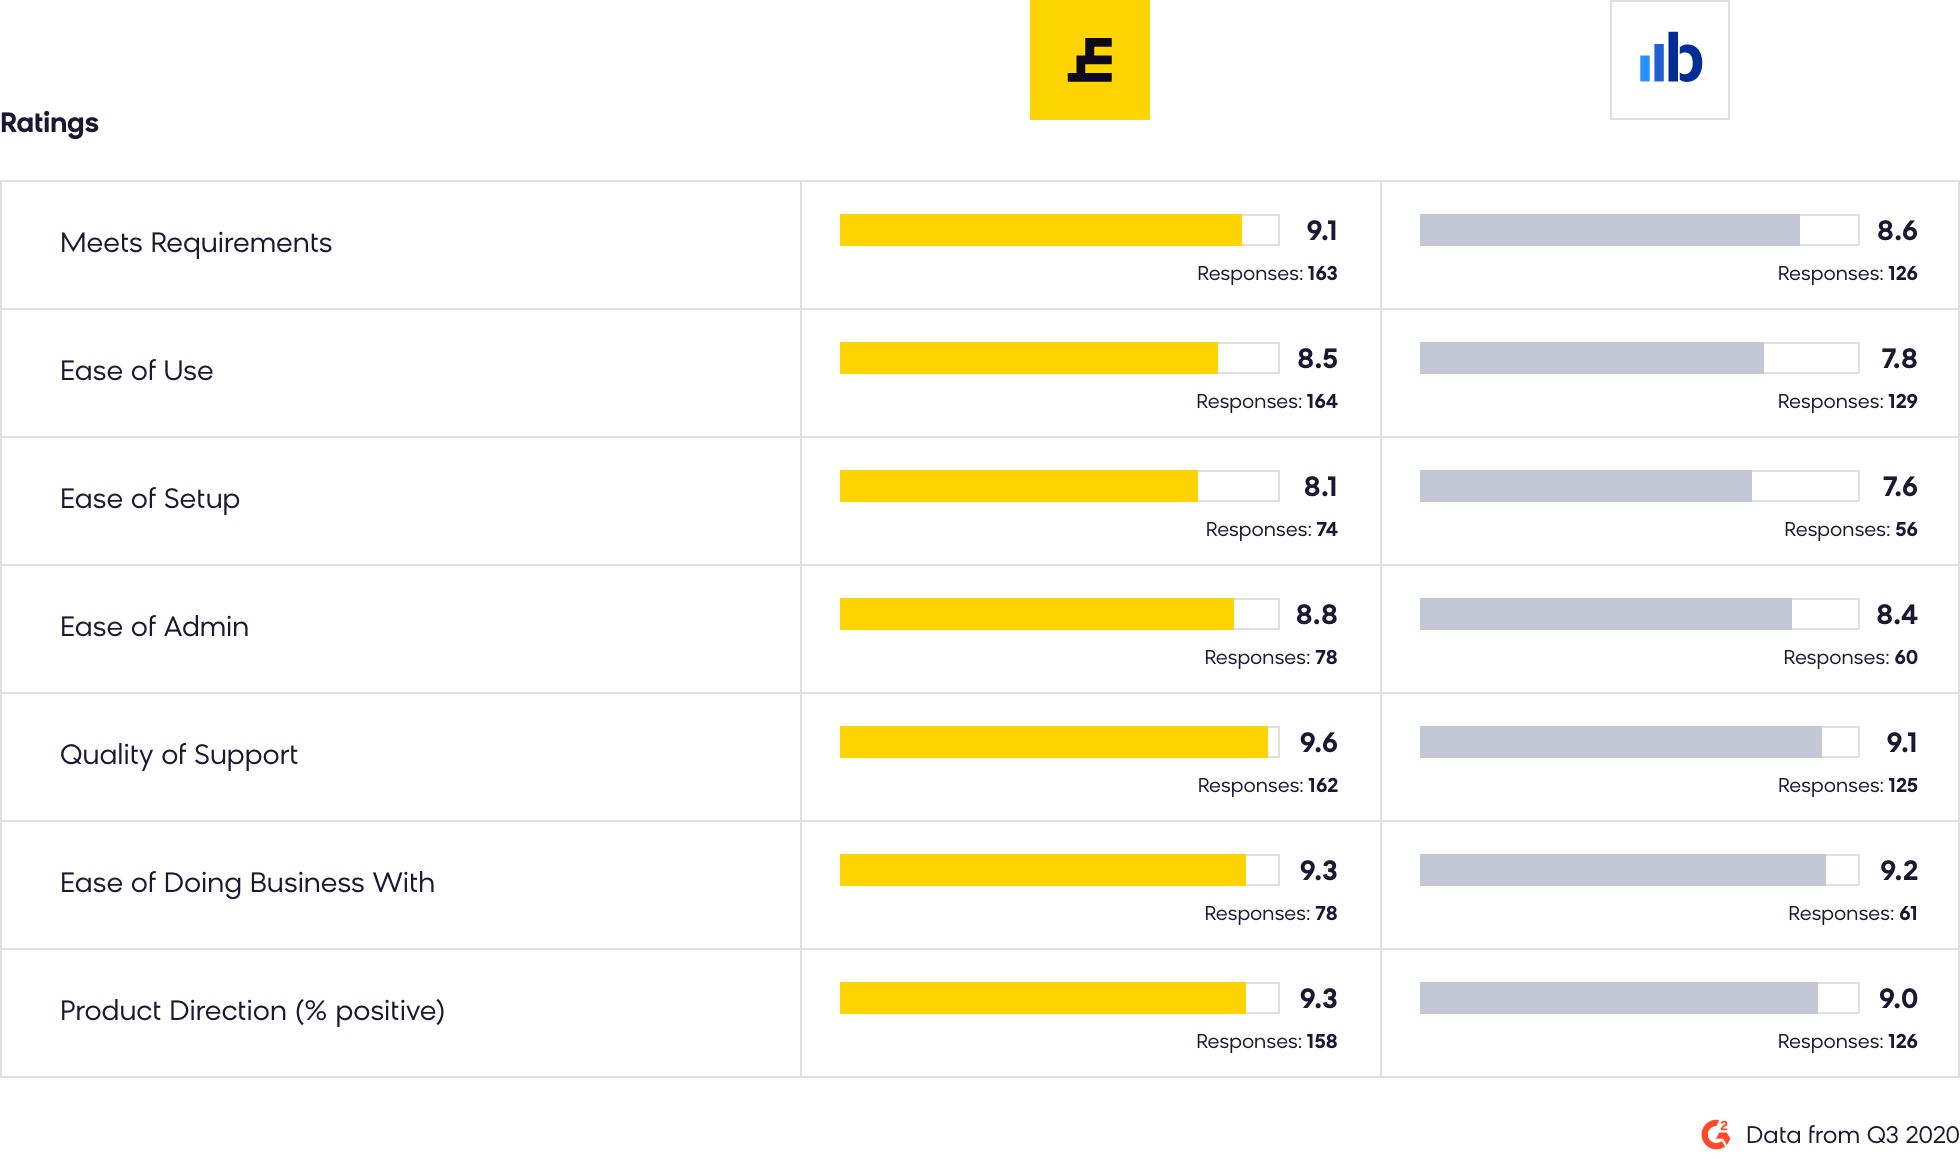Click Ease of Doing Business With label
The width and height of the screenshot is (1960, 1158).
pos(247,883)
